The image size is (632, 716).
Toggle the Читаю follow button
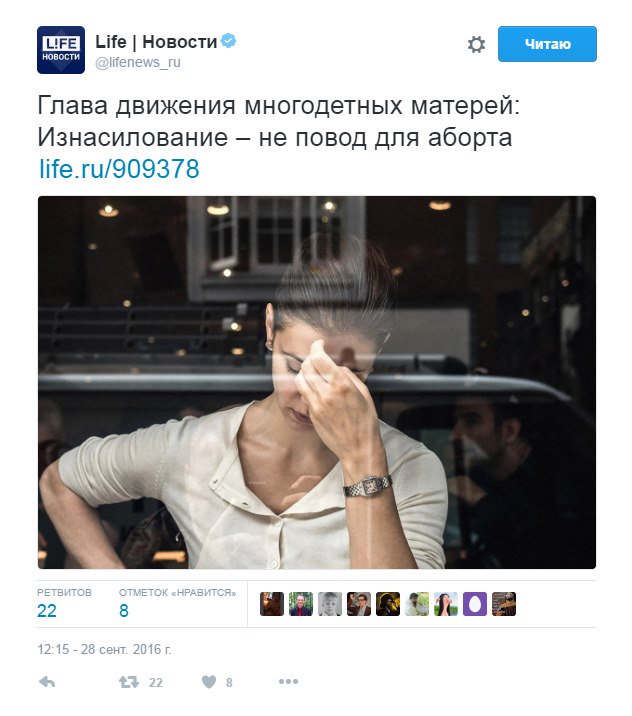pos(547,44)
